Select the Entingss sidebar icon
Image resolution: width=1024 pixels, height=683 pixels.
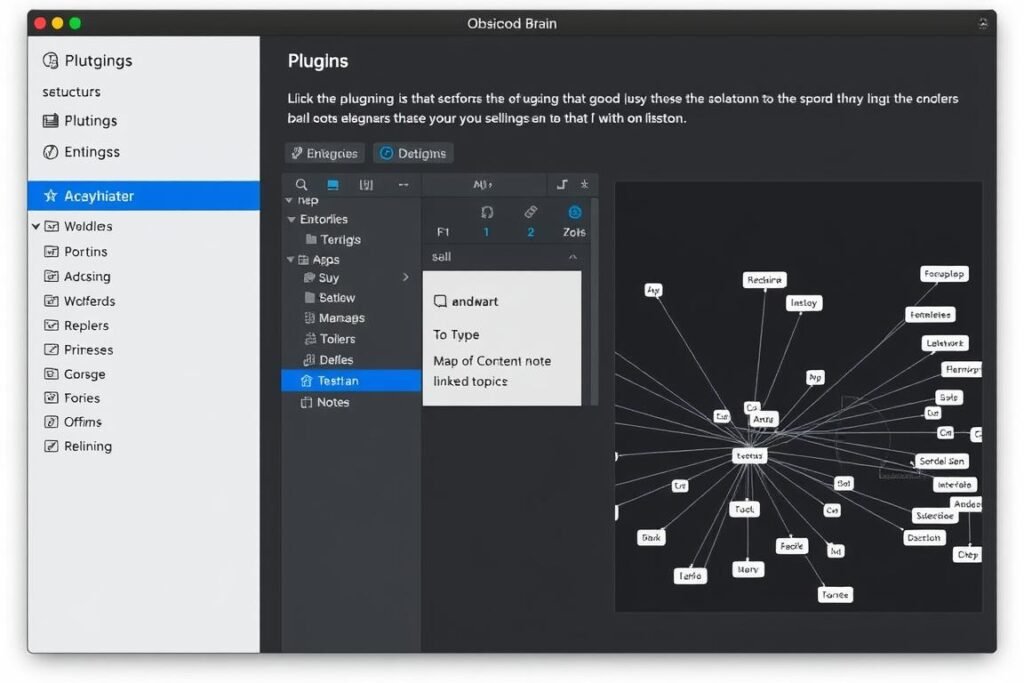[x=49, y=152]
